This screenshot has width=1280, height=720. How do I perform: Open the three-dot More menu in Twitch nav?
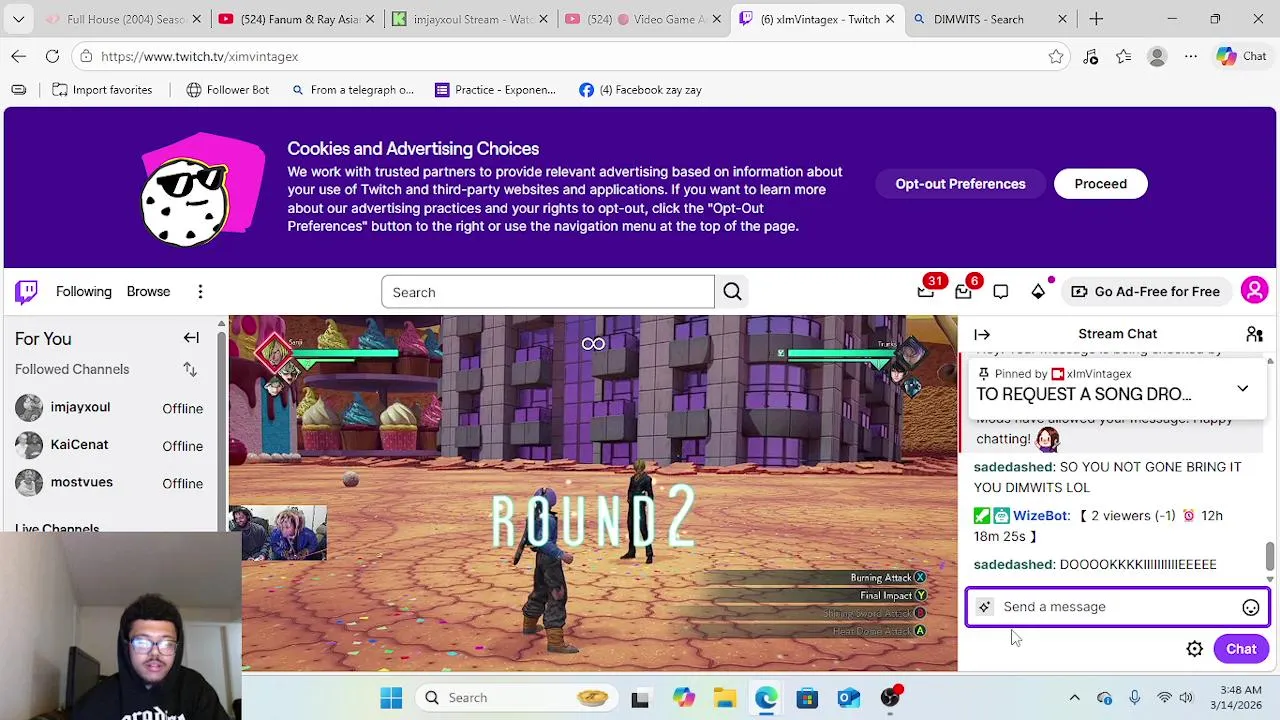(x=200, y=292)
